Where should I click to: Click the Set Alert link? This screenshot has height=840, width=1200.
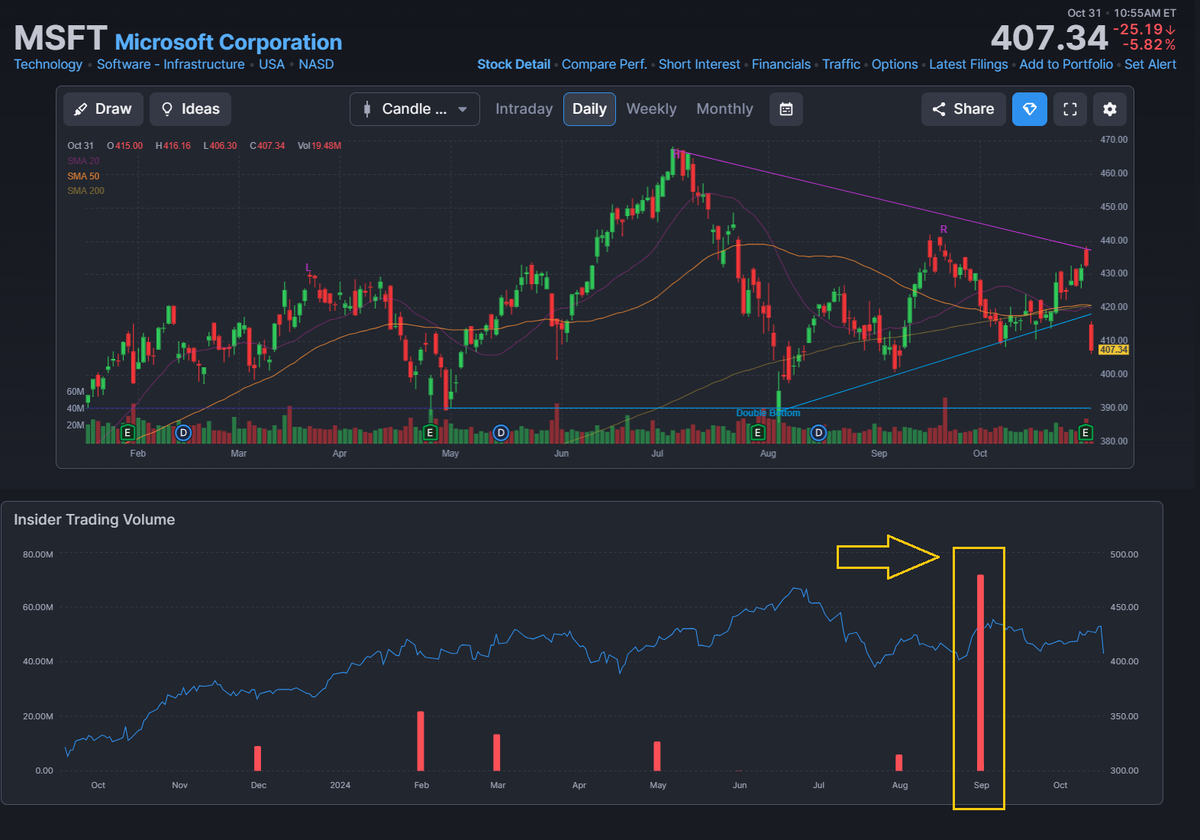tap(1150, 64)
